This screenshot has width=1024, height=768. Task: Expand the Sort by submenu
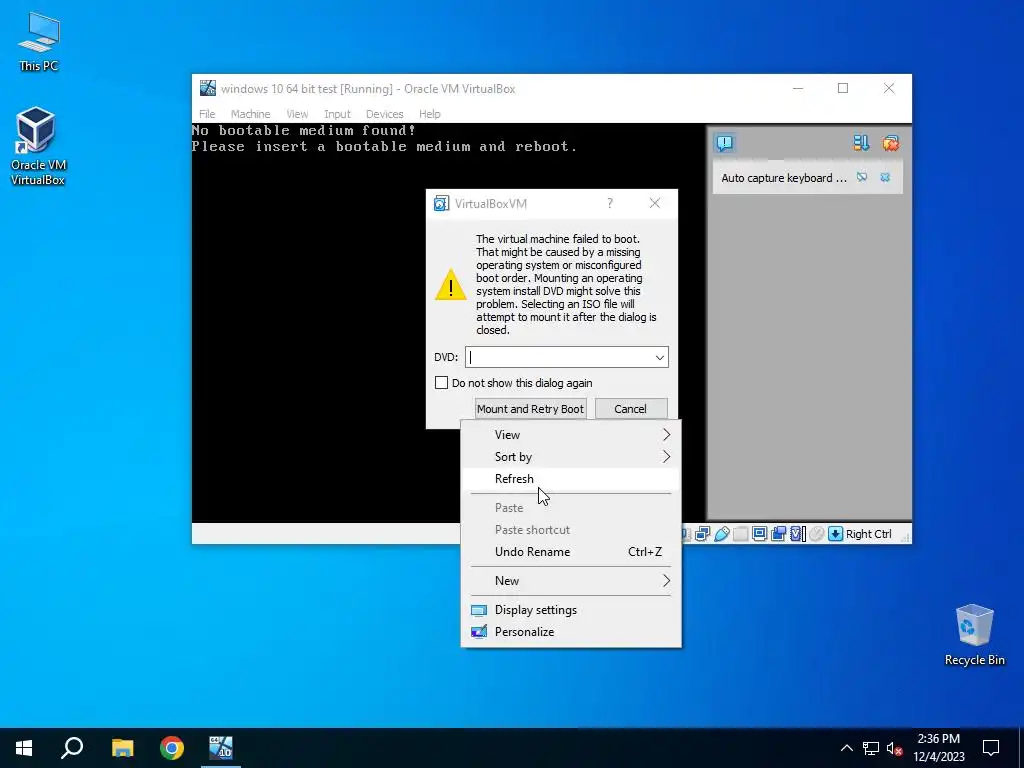pos(571,456)
